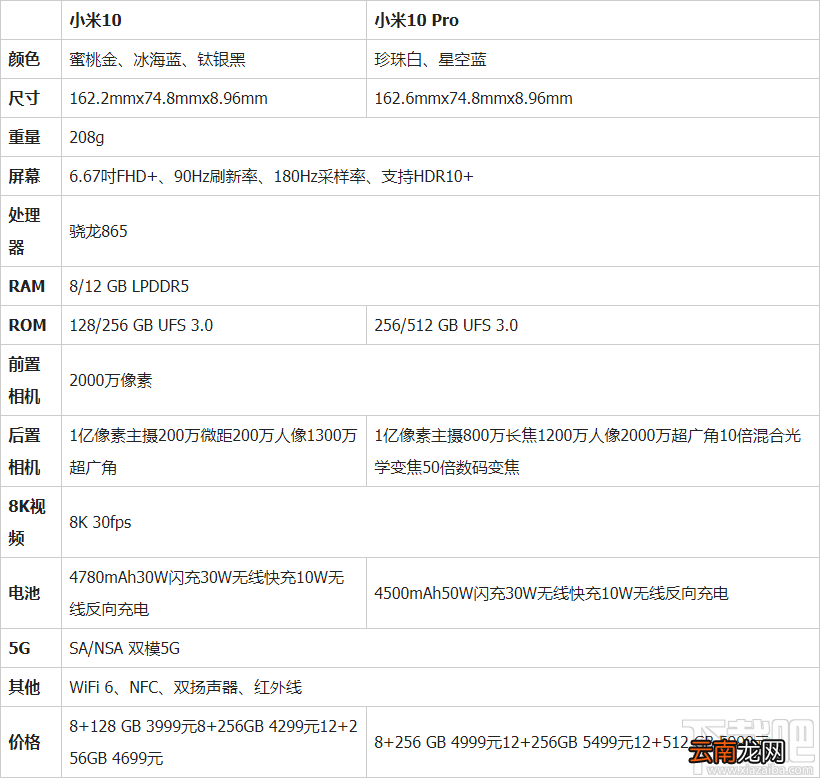The image size is (822, 780).
Task: Select the 8K视频 row label
Action: (x=27, y=522)
